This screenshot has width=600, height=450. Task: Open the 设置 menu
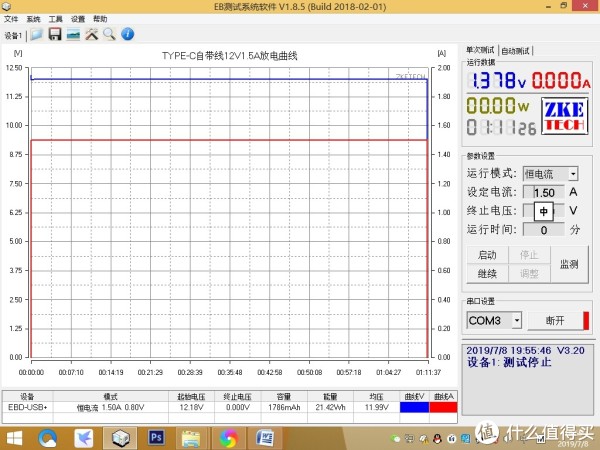(x=78, y=19)
